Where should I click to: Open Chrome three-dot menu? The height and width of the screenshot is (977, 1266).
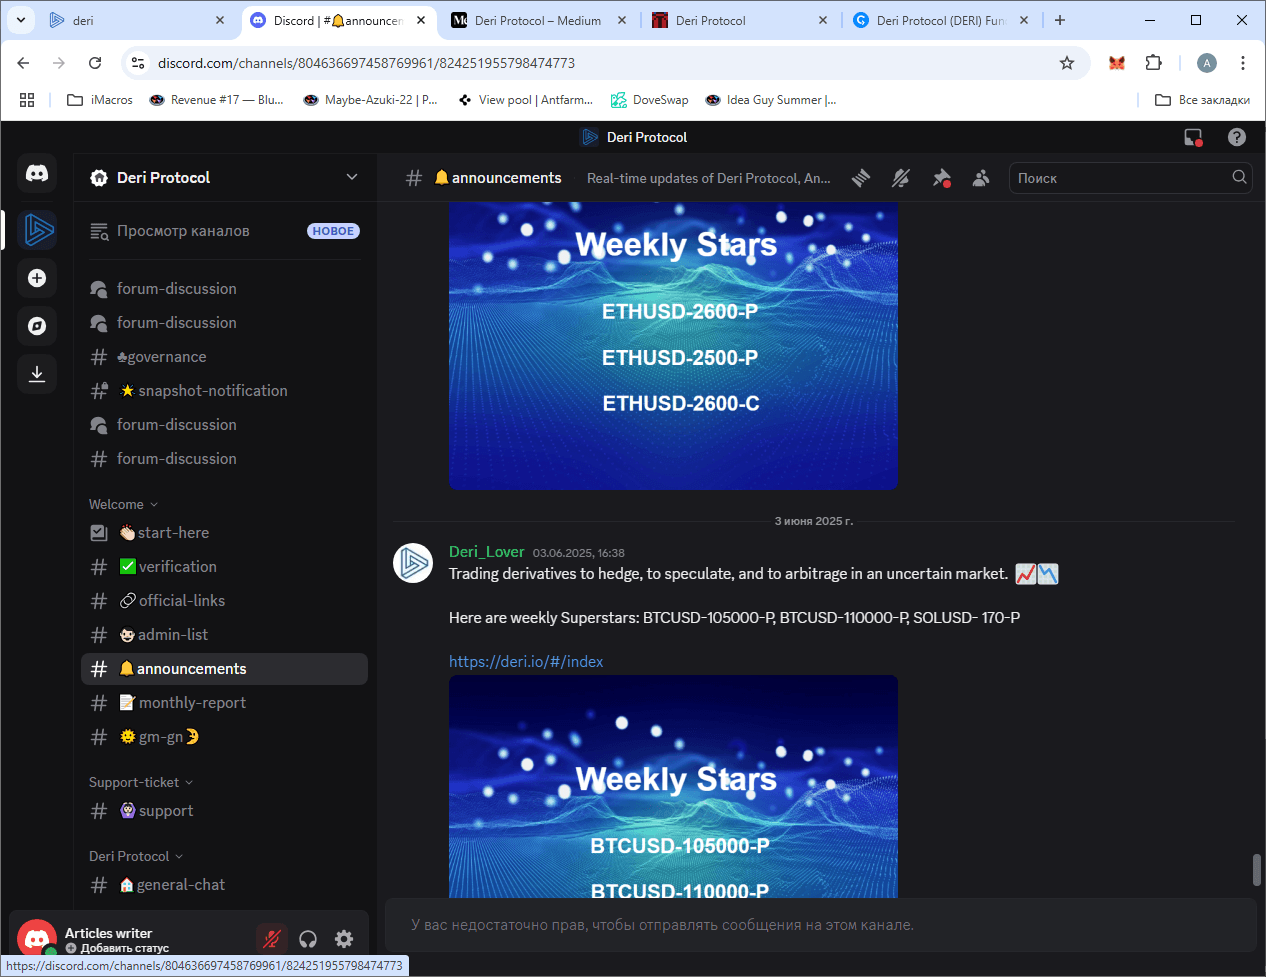(x=1243, y=63)
